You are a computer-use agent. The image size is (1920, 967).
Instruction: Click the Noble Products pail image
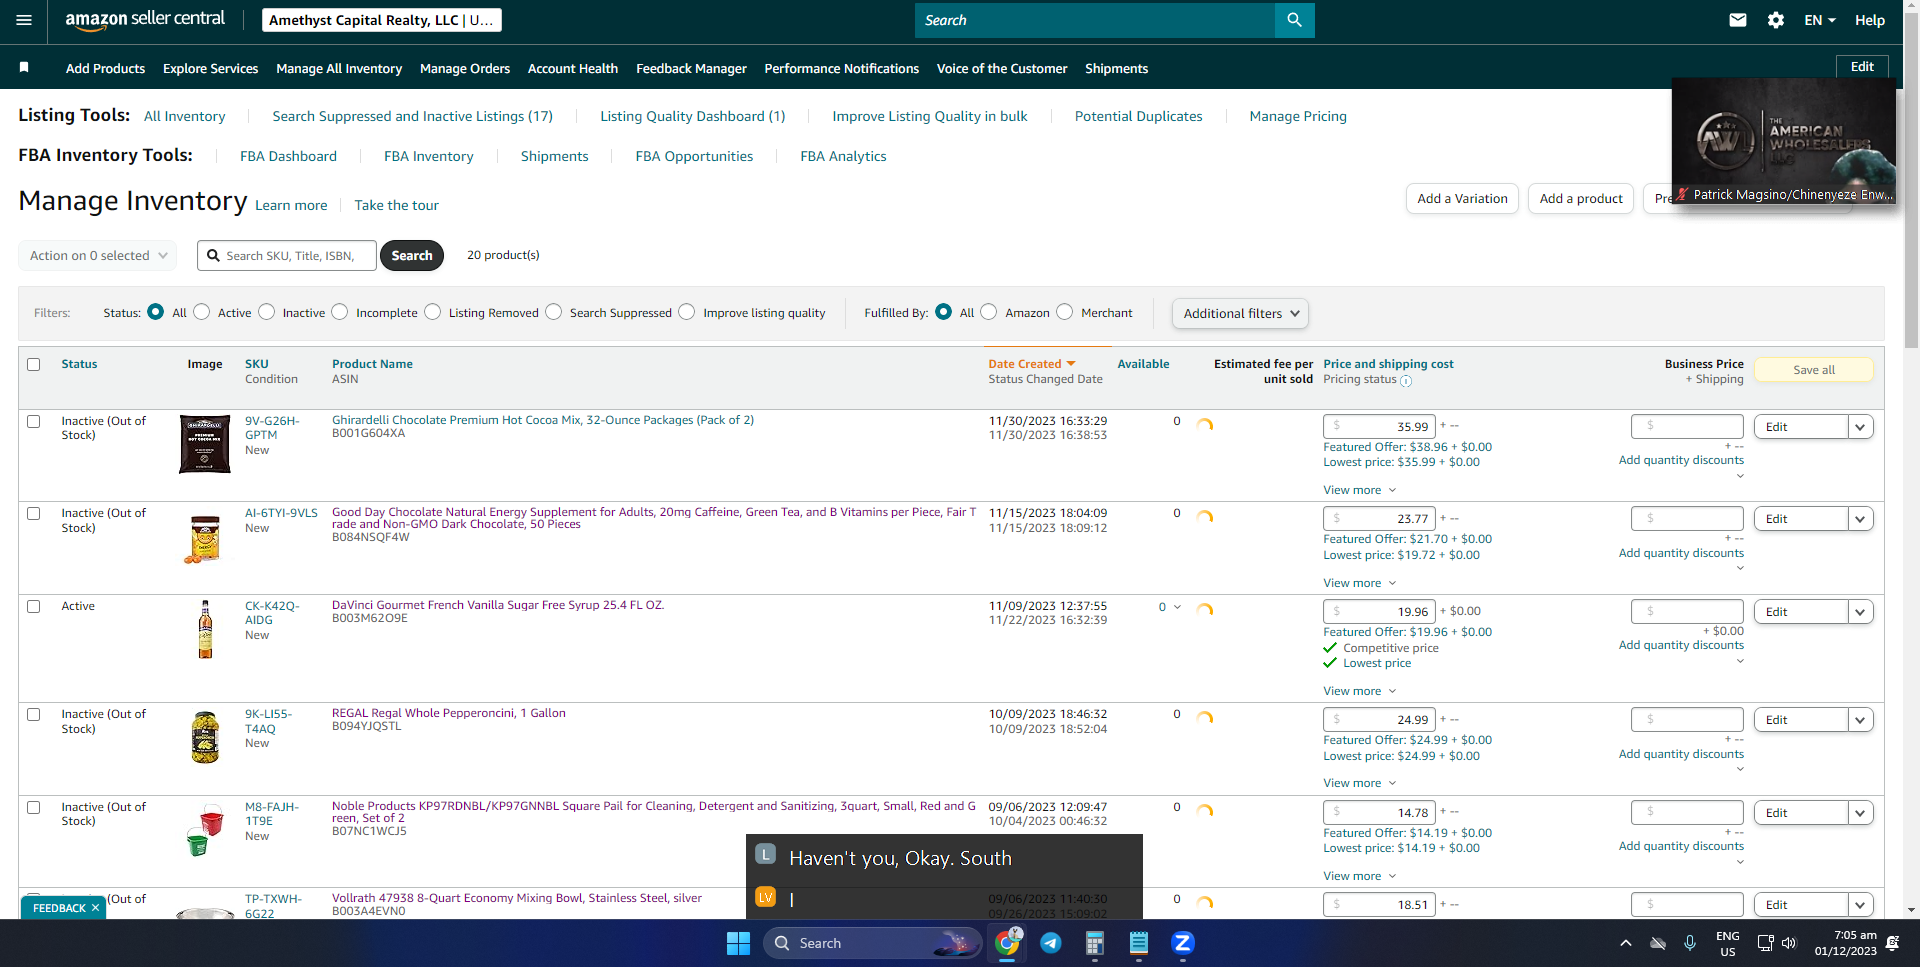point(205,830)
